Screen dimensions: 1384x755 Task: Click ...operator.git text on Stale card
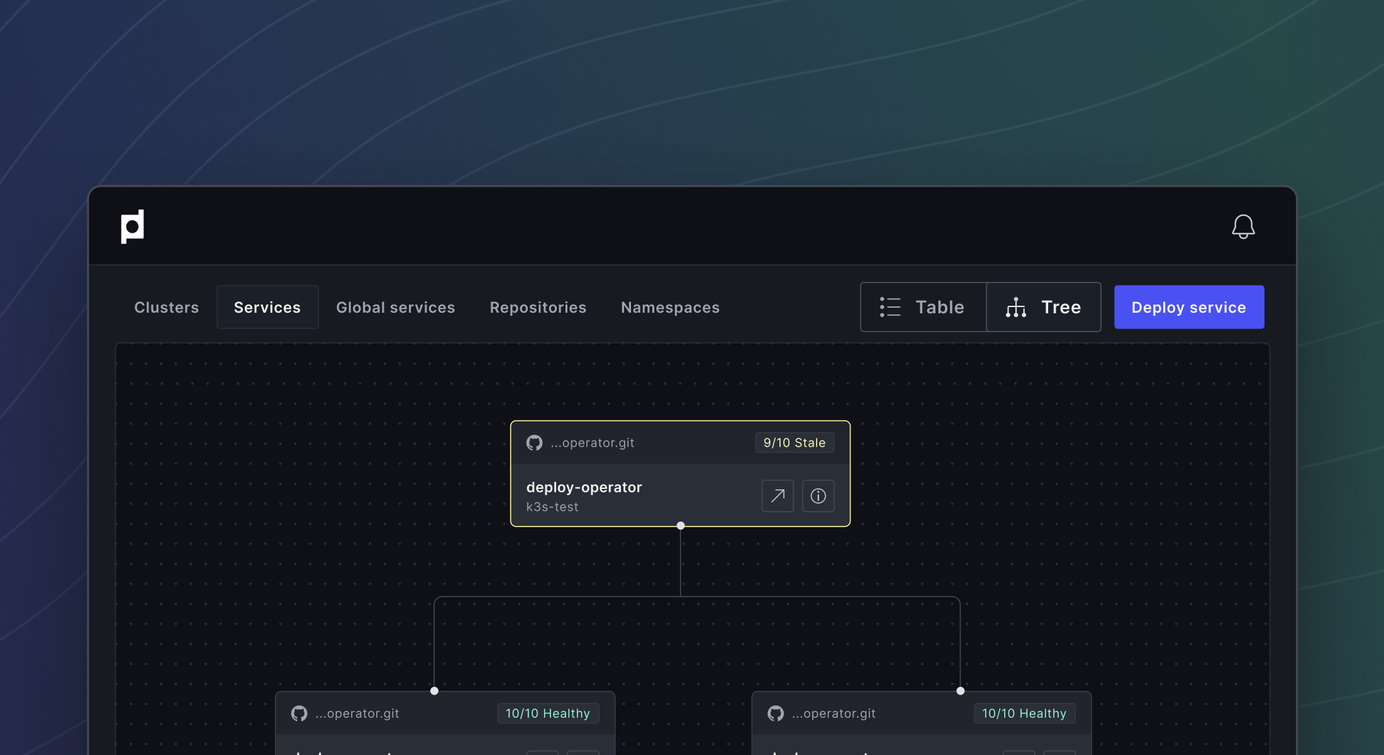click(592, 442)
